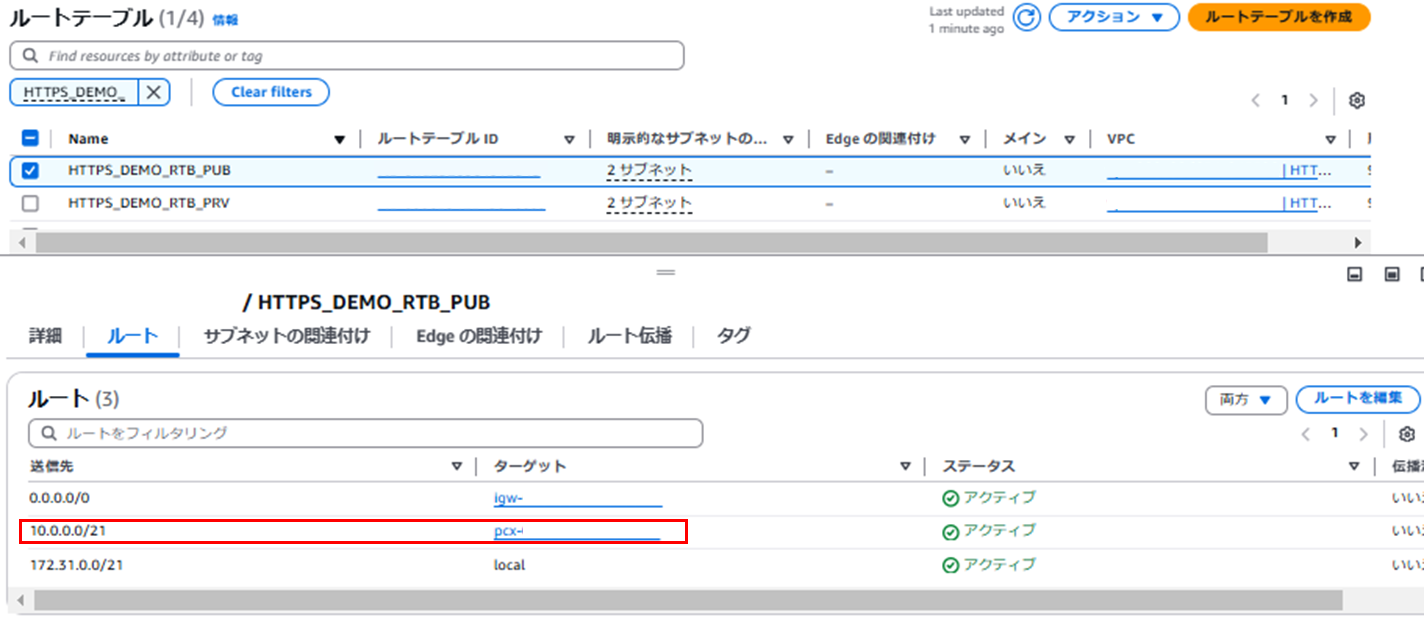Sort by VPC column
The height and width of the screenshot is (626, 1424).
coord(1330,140)
